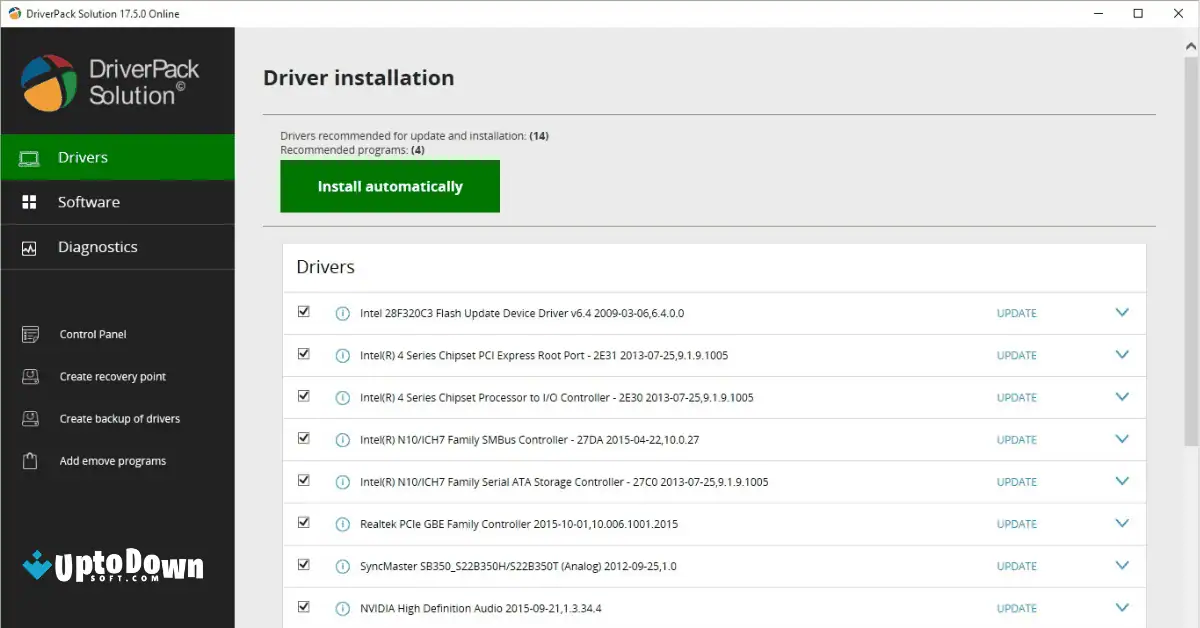Click the Create backup of drivers icon
The image size is (1200, 628).
coord(29,418)
